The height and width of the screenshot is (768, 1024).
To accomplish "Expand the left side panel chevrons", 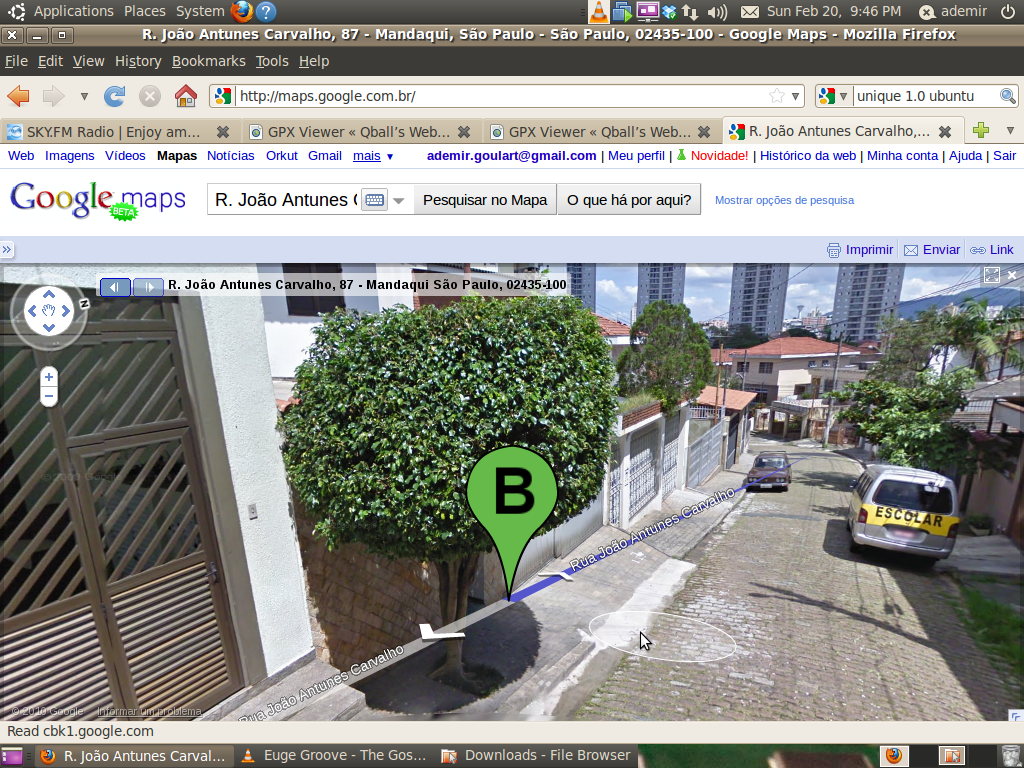I will pyautogui.click(x=7, y=250).
